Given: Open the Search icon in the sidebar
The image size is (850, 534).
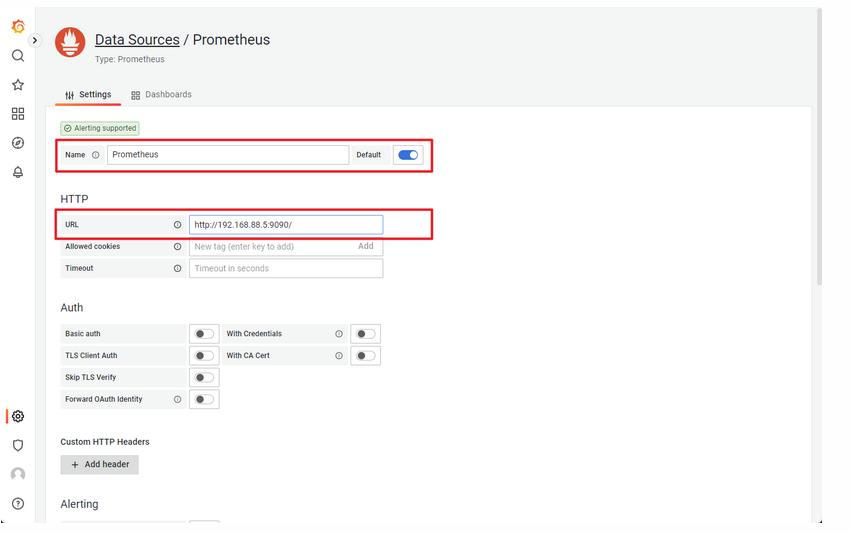Looking at the screenshot, I should pos(18,55).
